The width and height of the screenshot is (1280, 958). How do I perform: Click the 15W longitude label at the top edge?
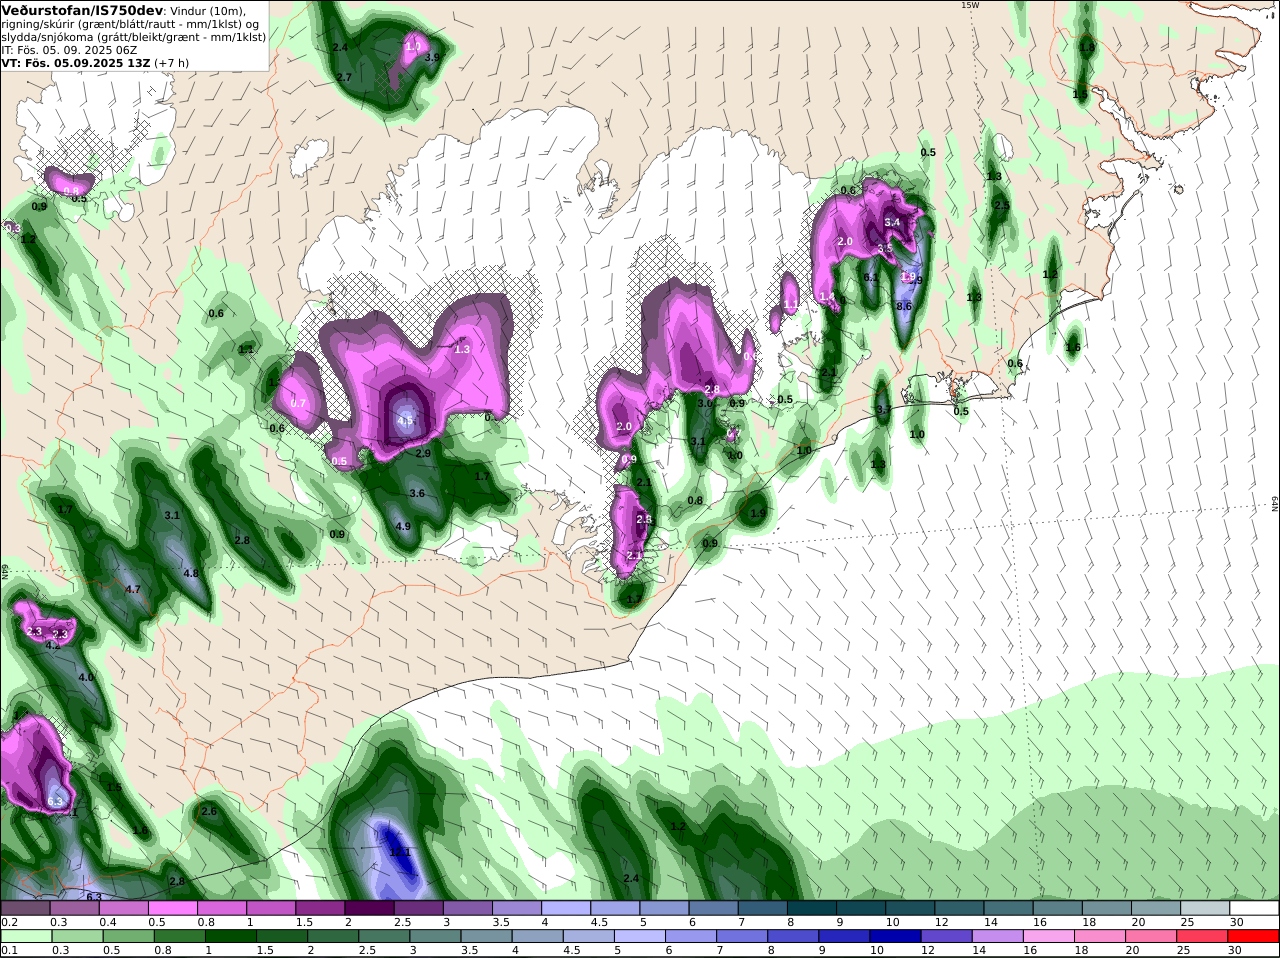point(969,5)
